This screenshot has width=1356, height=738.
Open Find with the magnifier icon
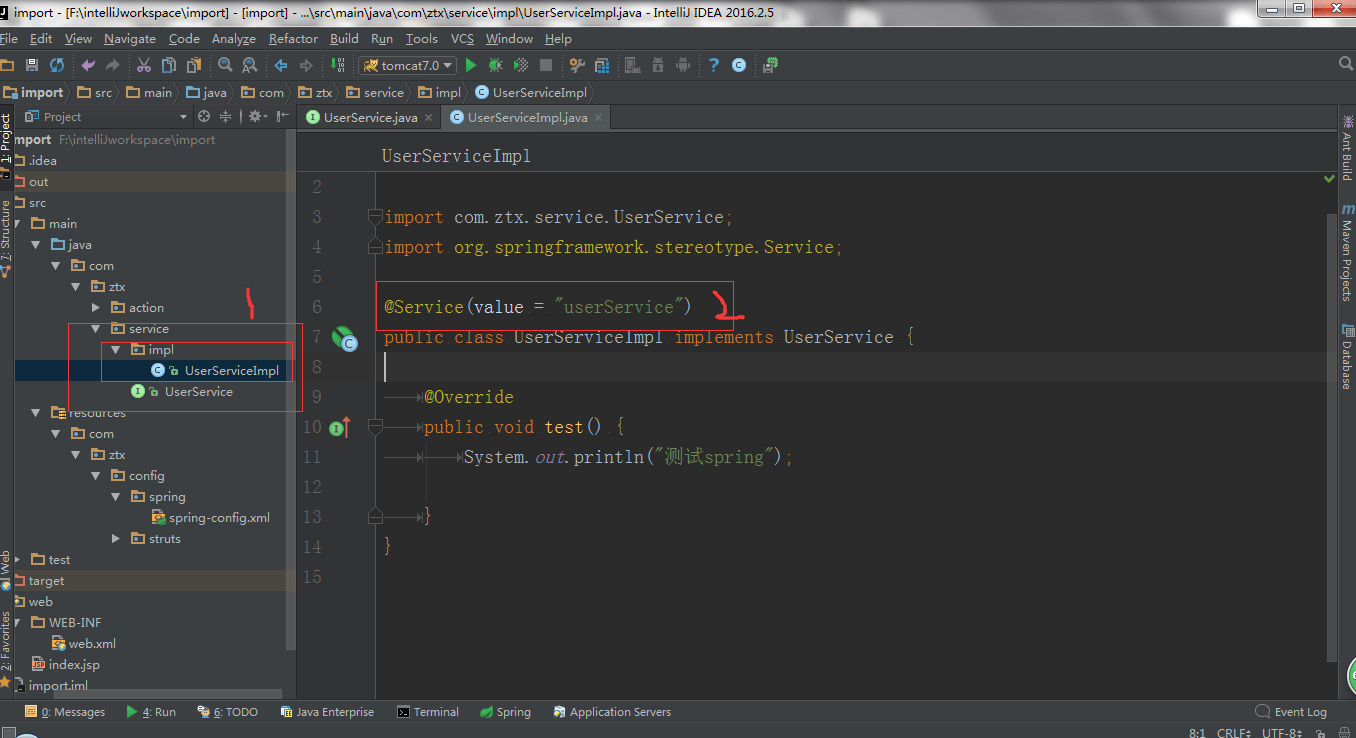[225, 65]
